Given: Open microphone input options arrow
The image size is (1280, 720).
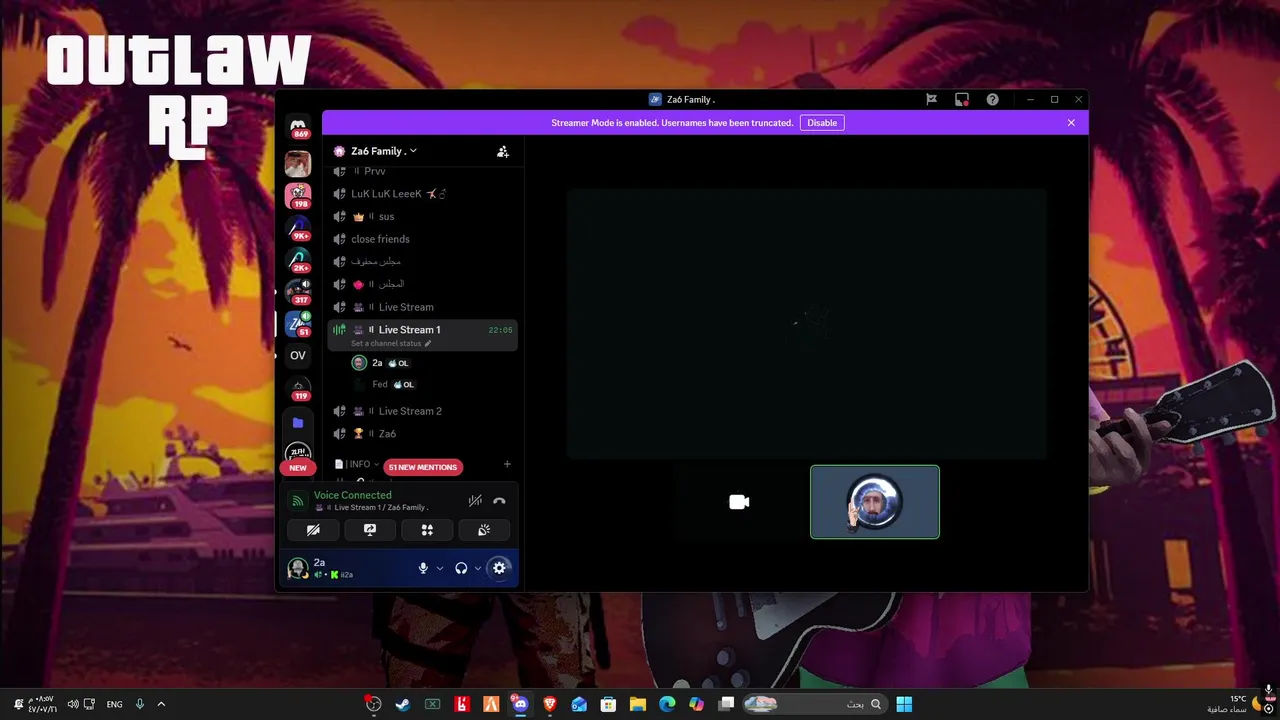Looking at the screenshot, I should tap(440, 568).
